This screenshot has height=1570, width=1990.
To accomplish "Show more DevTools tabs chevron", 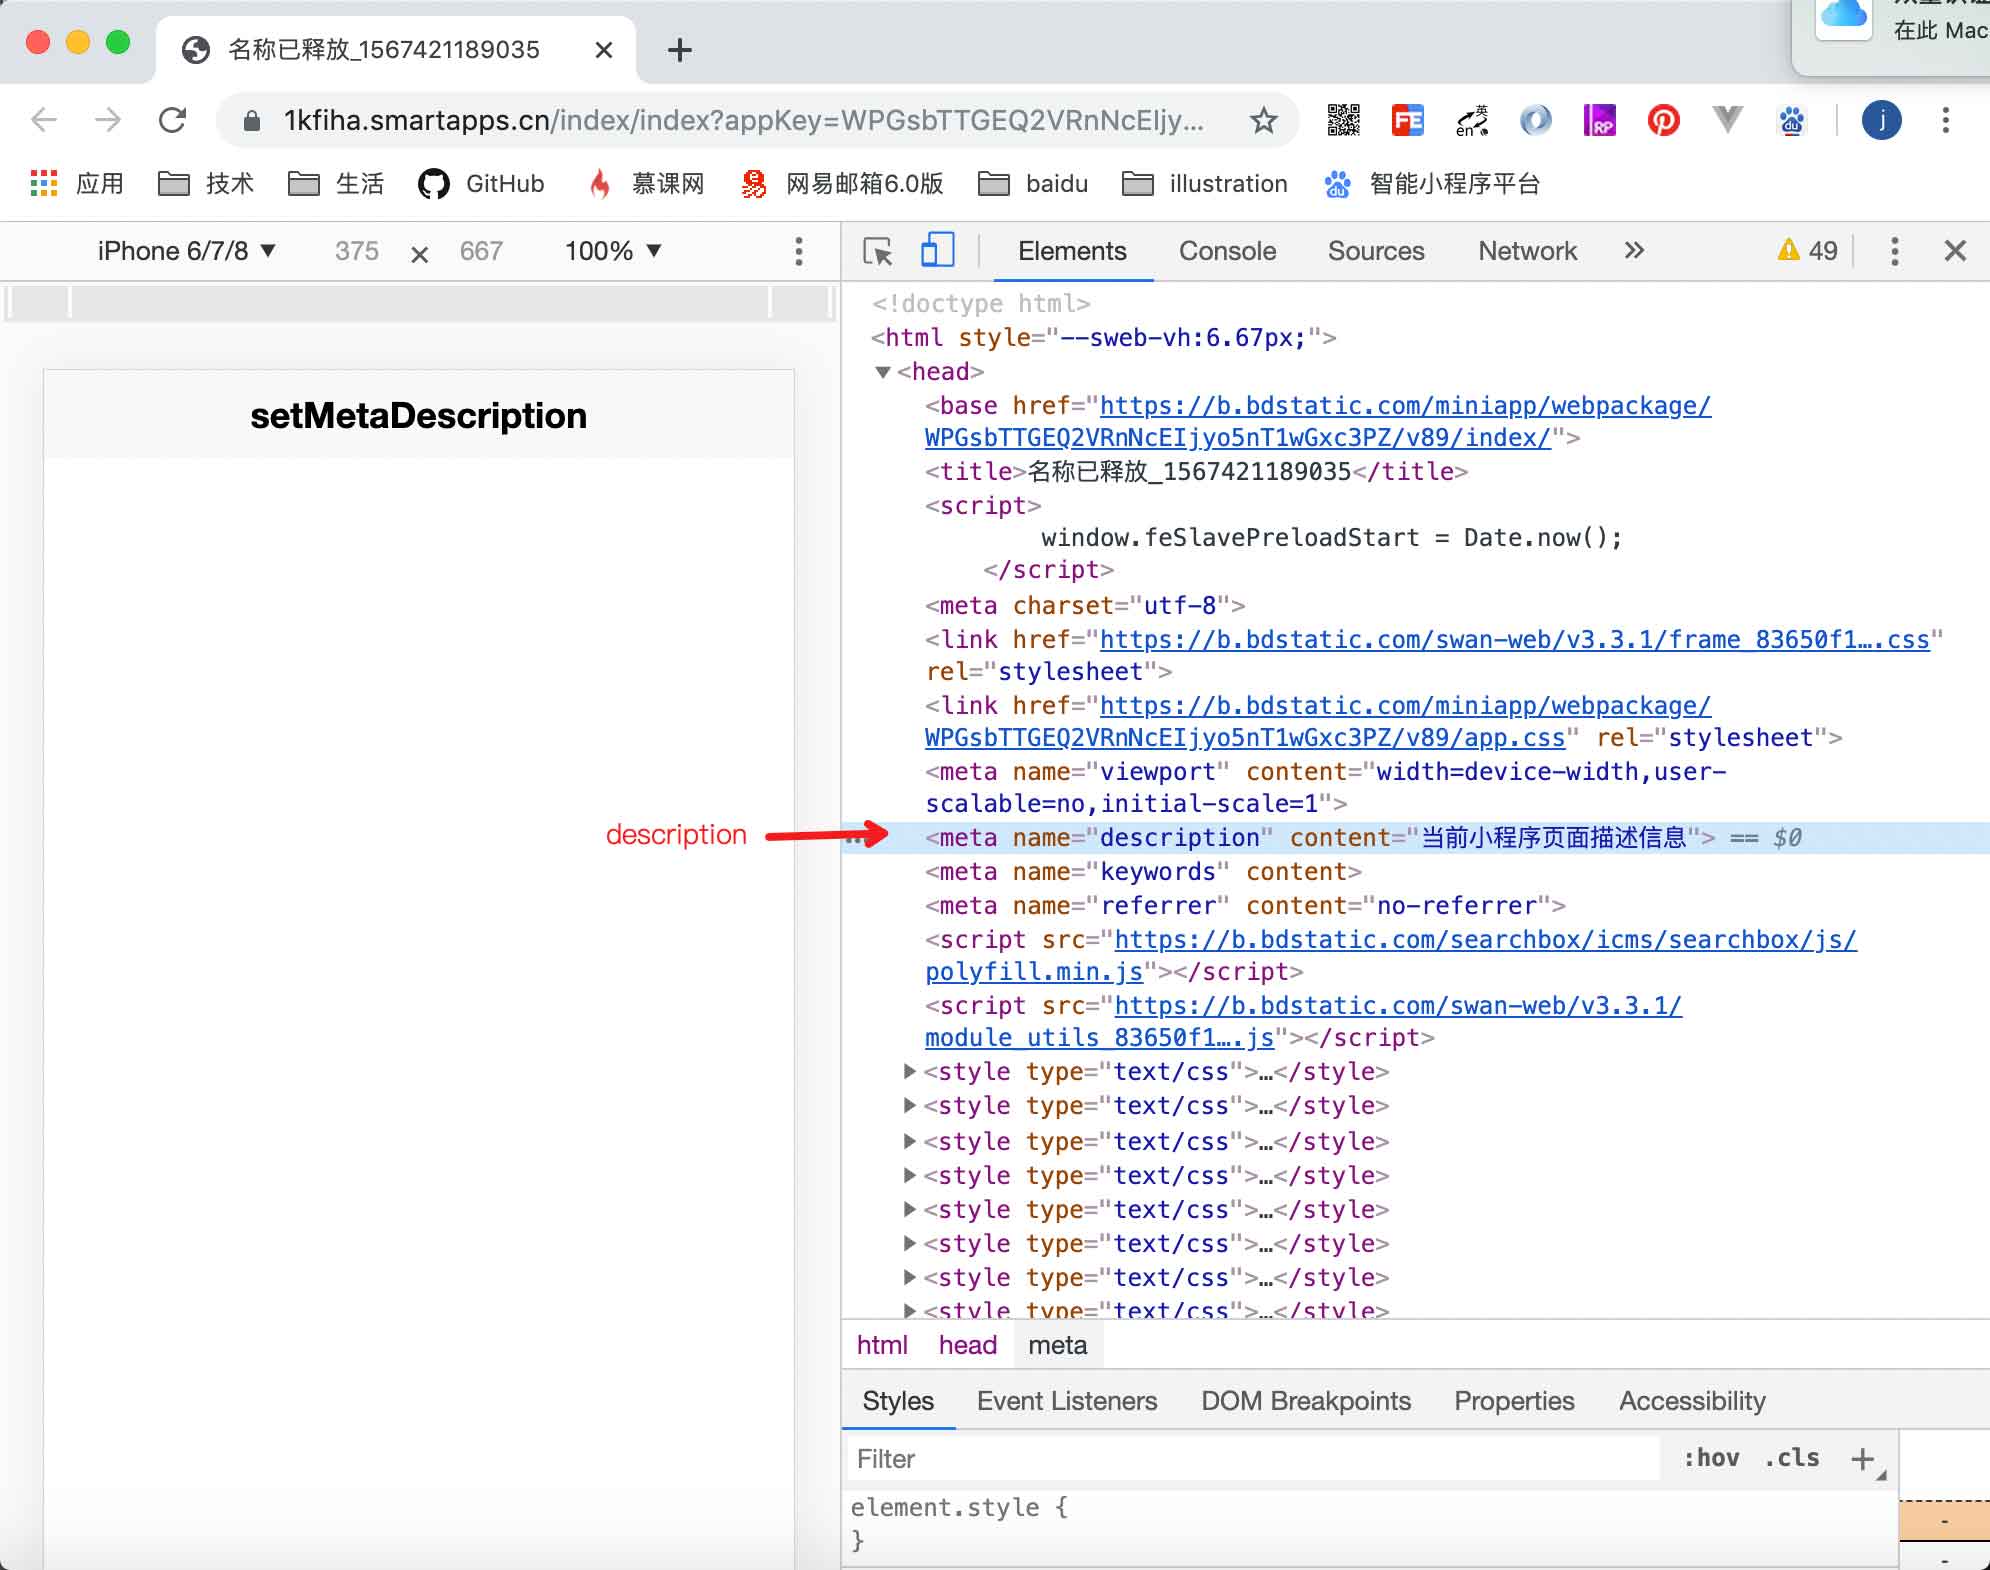I will tap(1634, 251).
